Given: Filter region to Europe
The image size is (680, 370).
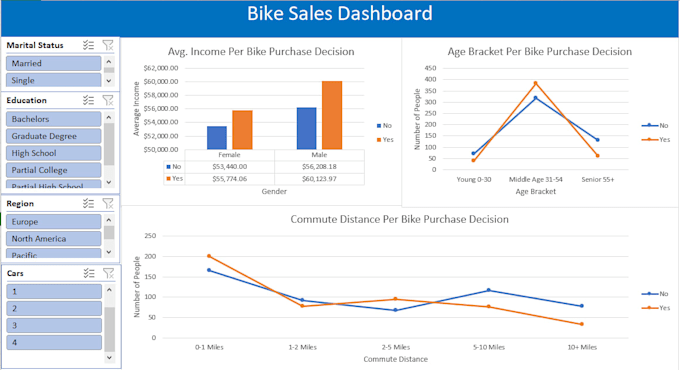Looking at the screenshot, I should (x=54, y=222).
